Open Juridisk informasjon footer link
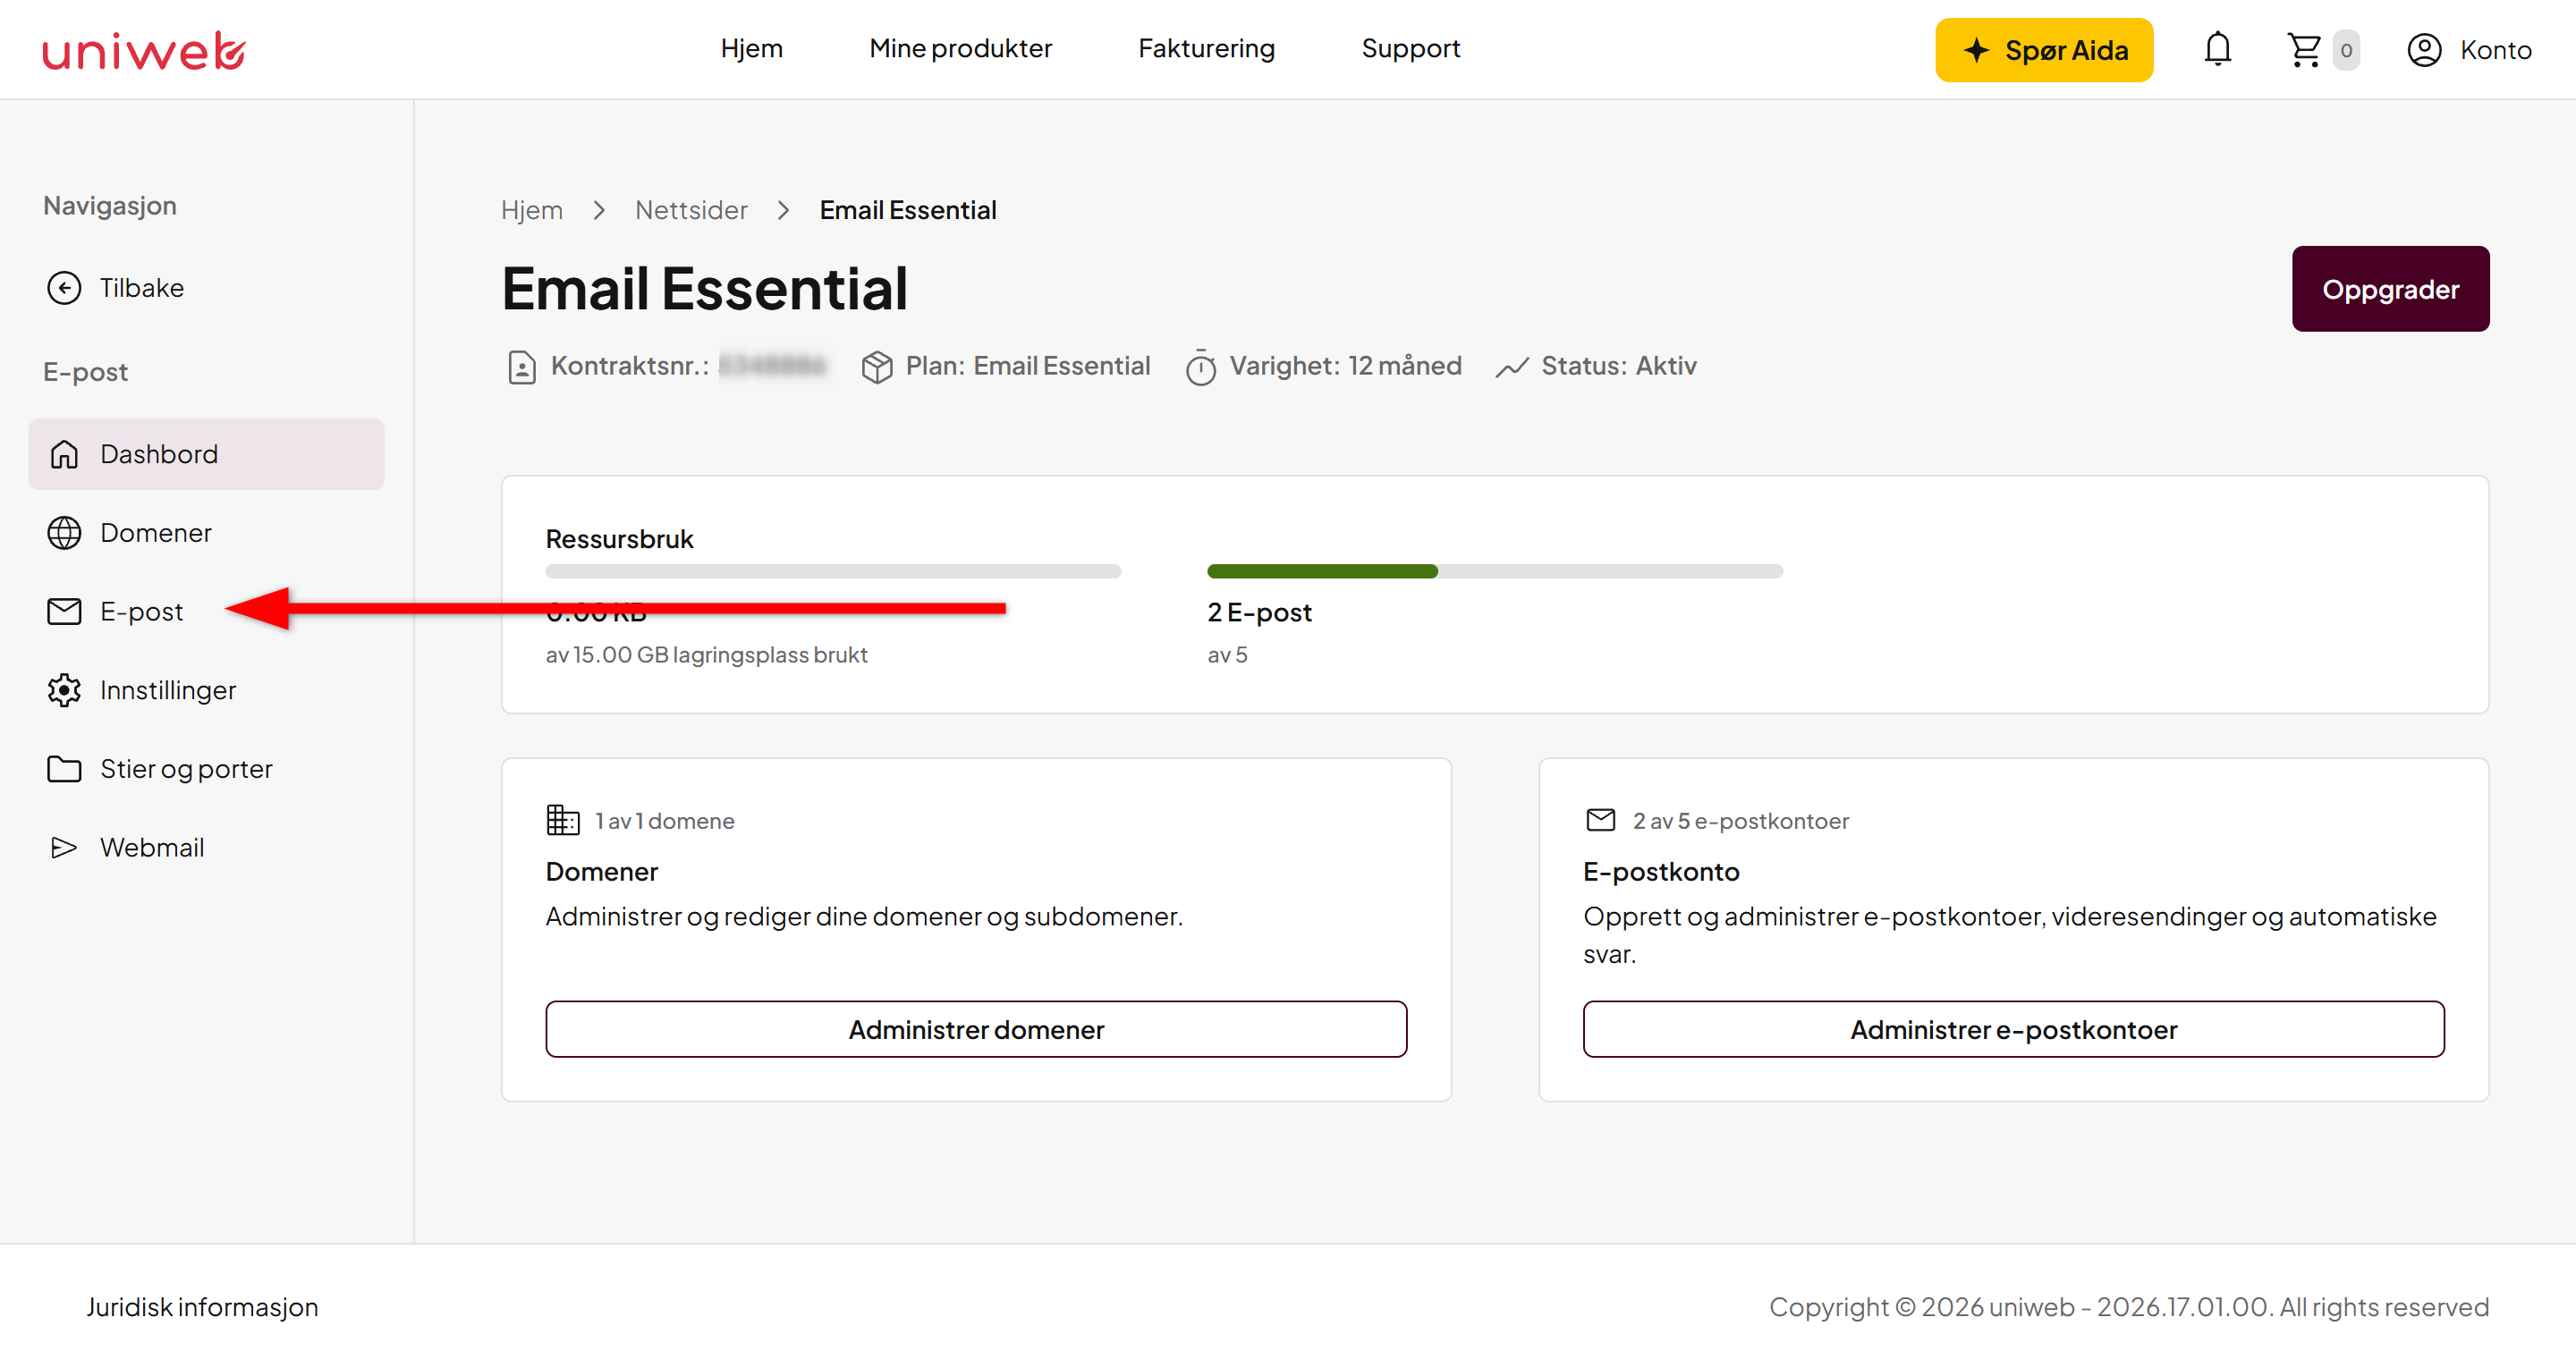The image size is (2576, 1368). tap(202, 1307)
